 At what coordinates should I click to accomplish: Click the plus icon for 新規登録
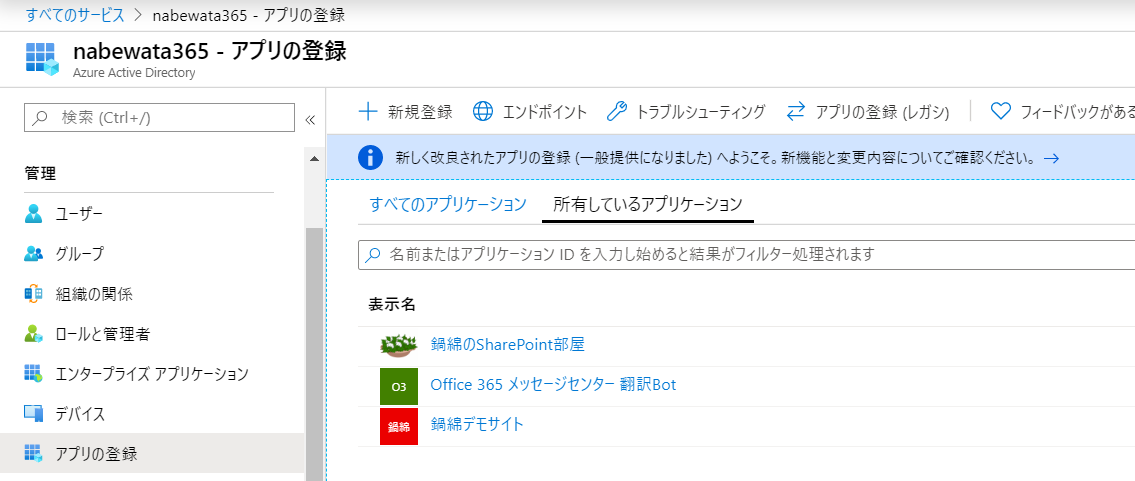point(368,111)
